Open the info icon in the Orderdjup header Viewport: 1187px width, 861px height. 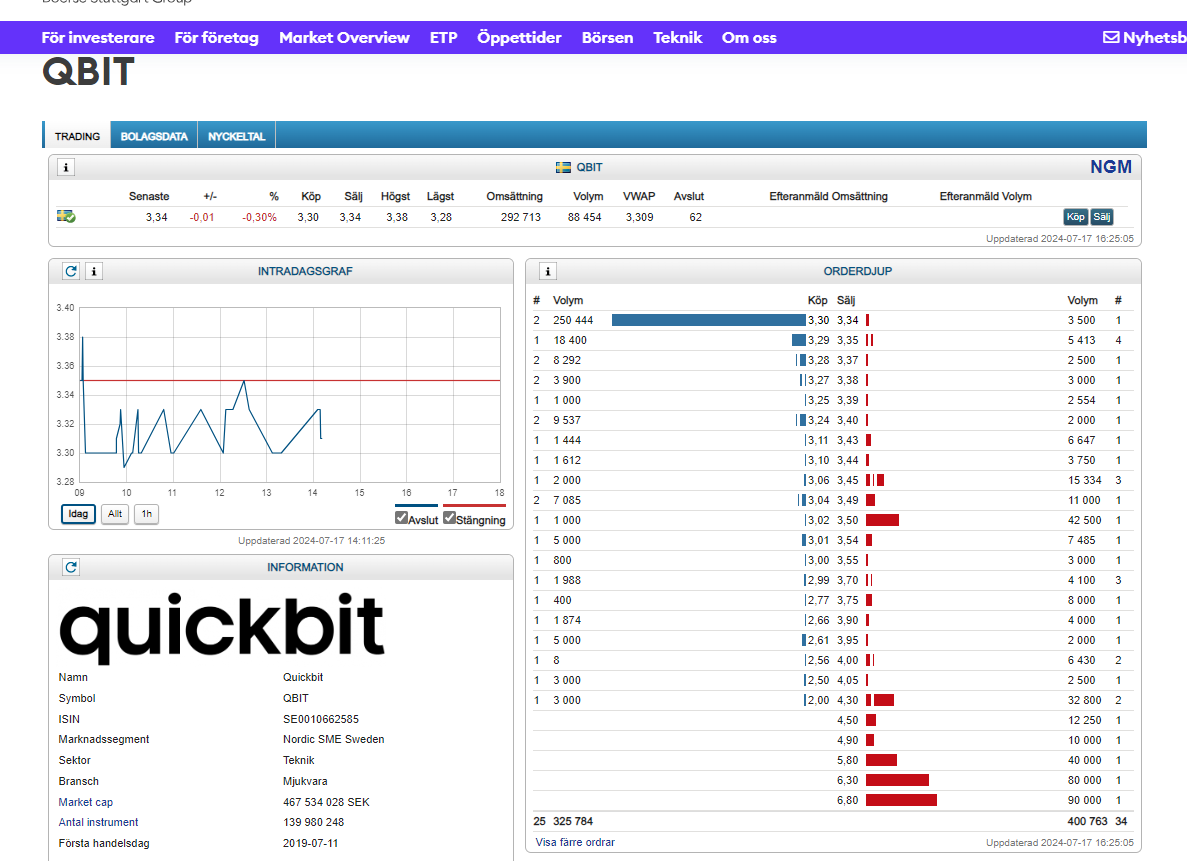pyautogui.click(x=548, y=271)
